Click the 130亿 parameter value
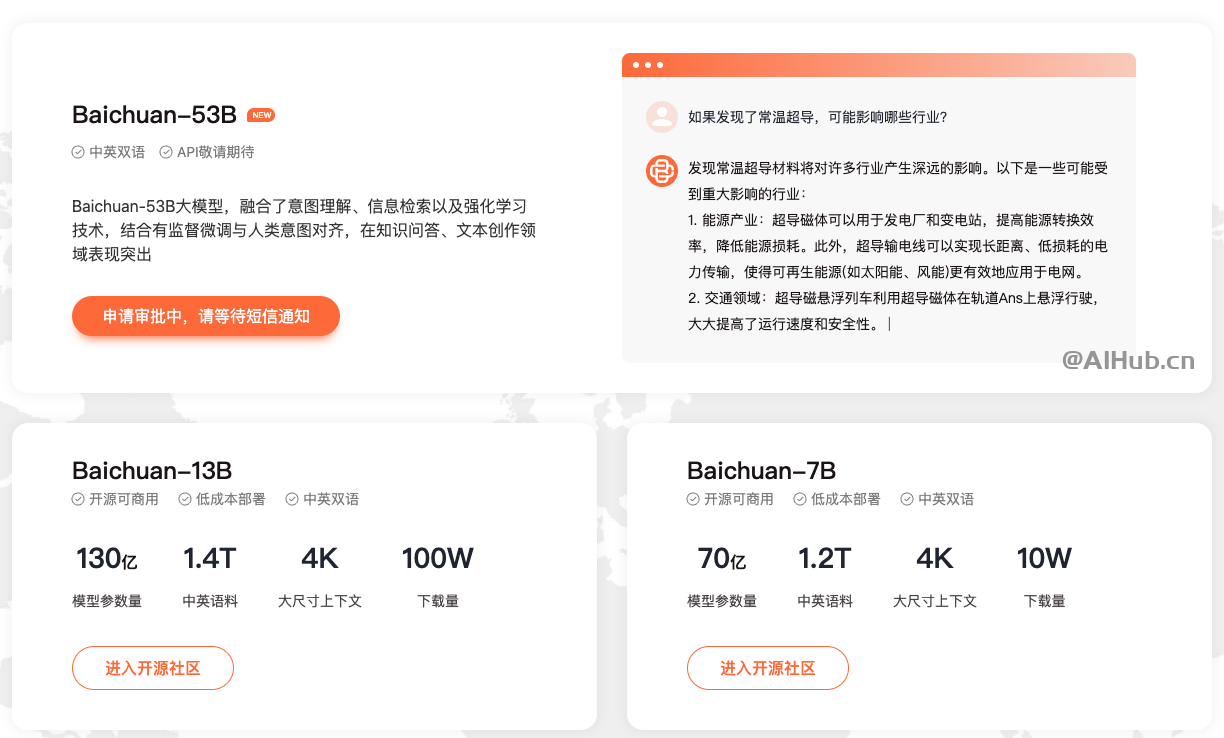 tap(107, 559)
